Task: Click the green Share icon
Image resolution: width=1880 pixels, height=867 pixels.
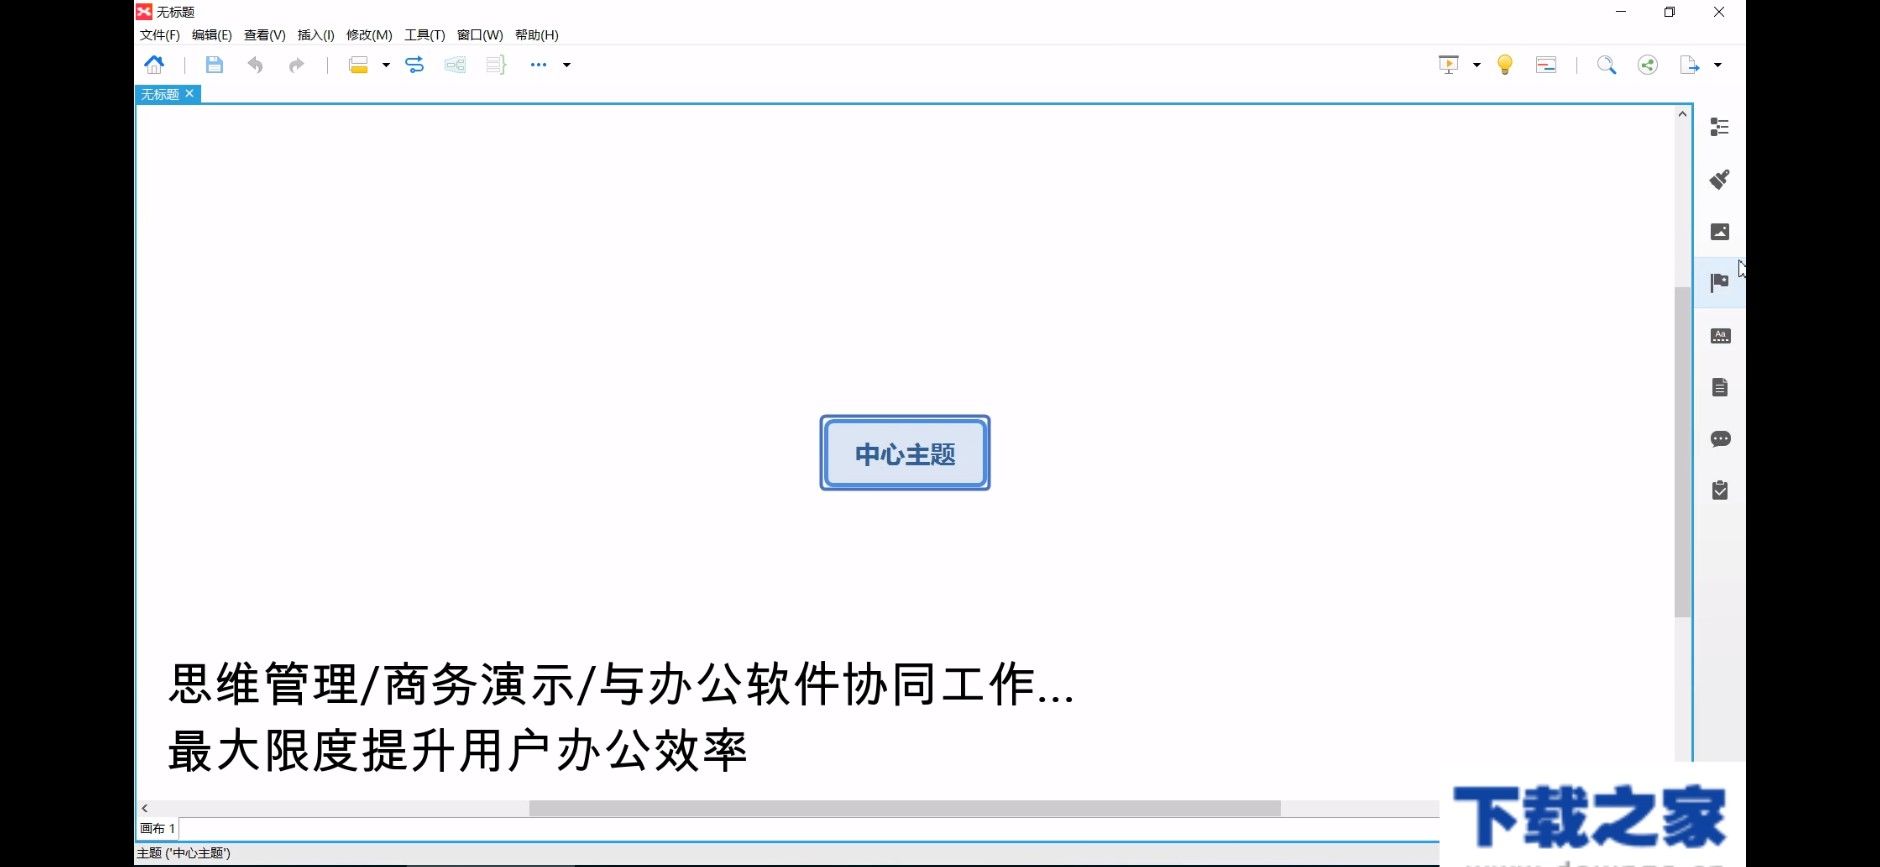Action: click(x=1648, y=65)
